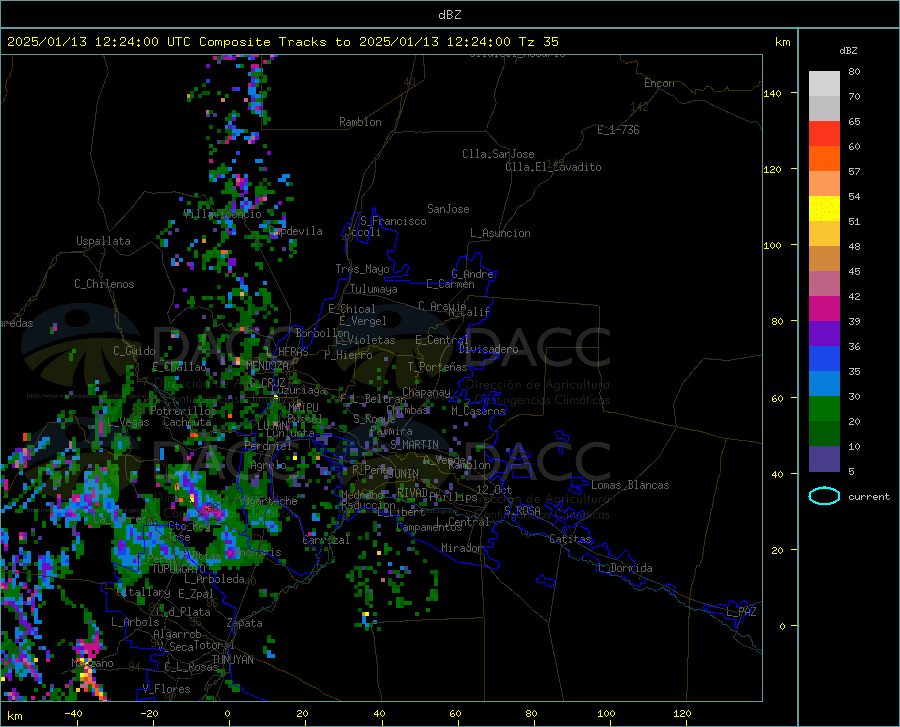This screenshot has height=727, width=900.
Task: Click the L_PAZ place label
Action: 741,612
